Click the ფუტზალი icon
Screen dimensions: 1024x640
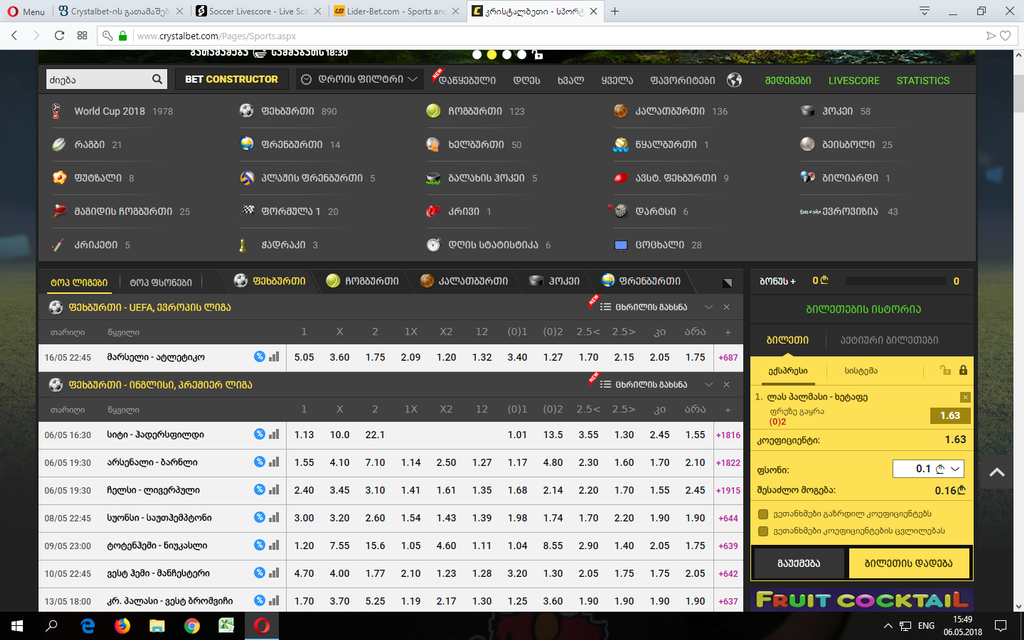[x=59, y=178]
